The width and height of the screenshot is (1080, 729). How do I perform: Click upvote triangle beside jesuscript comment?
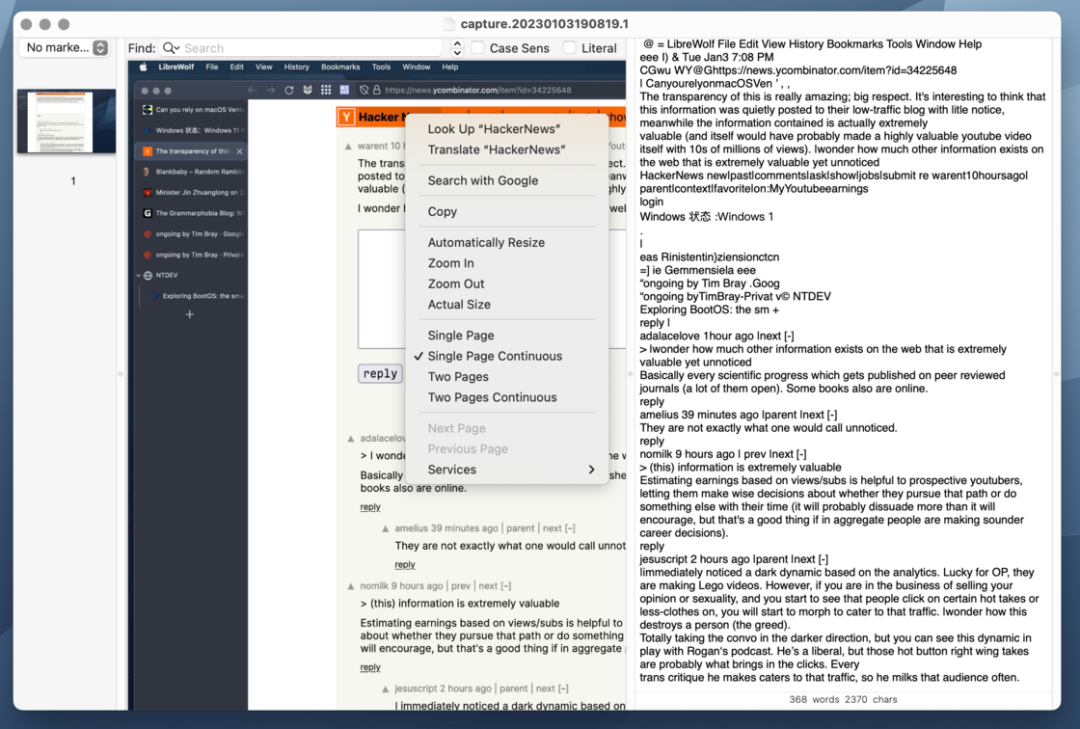pyautogui.click(x=385, y=689)
